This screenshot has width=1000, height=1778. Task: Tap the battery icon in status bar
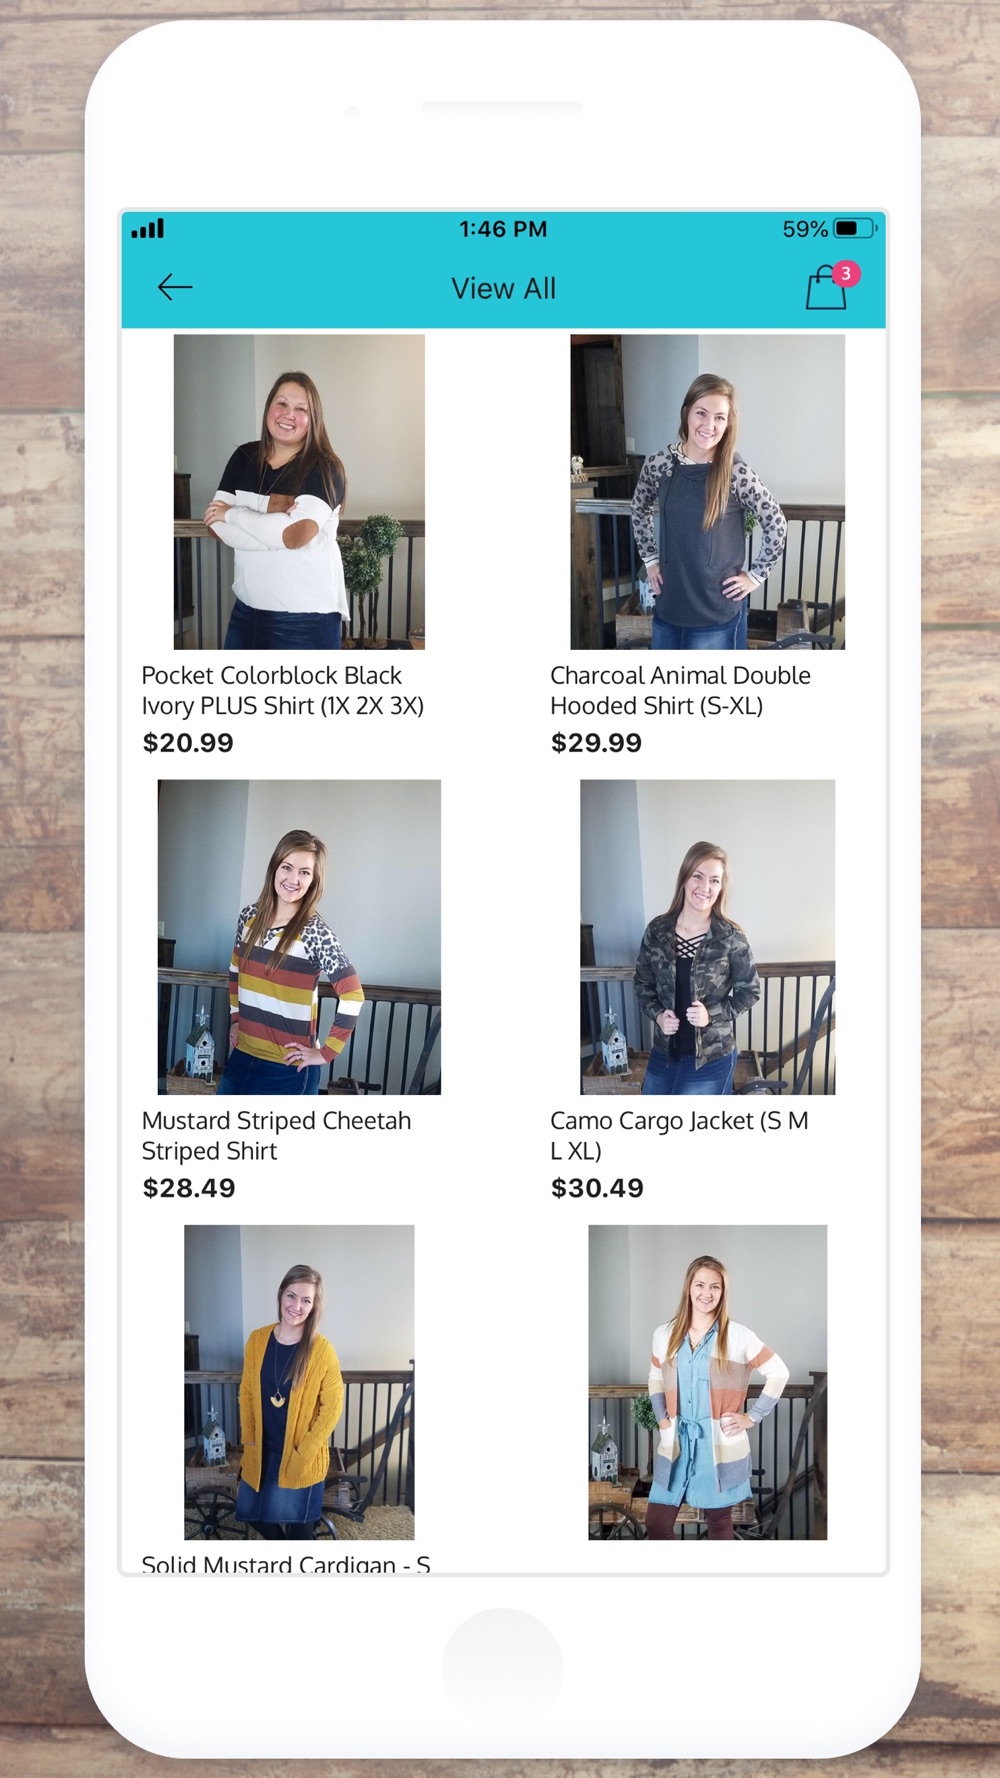[855, 229]
